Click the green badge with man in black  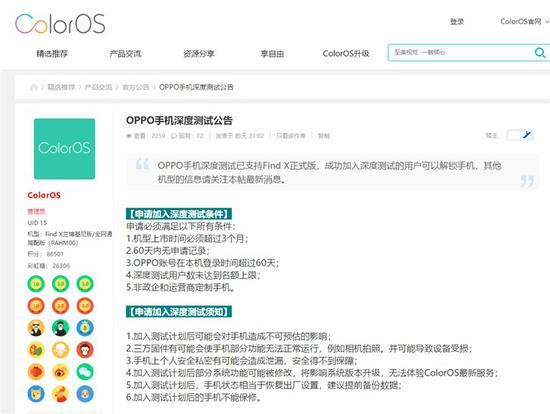(61, 328)
